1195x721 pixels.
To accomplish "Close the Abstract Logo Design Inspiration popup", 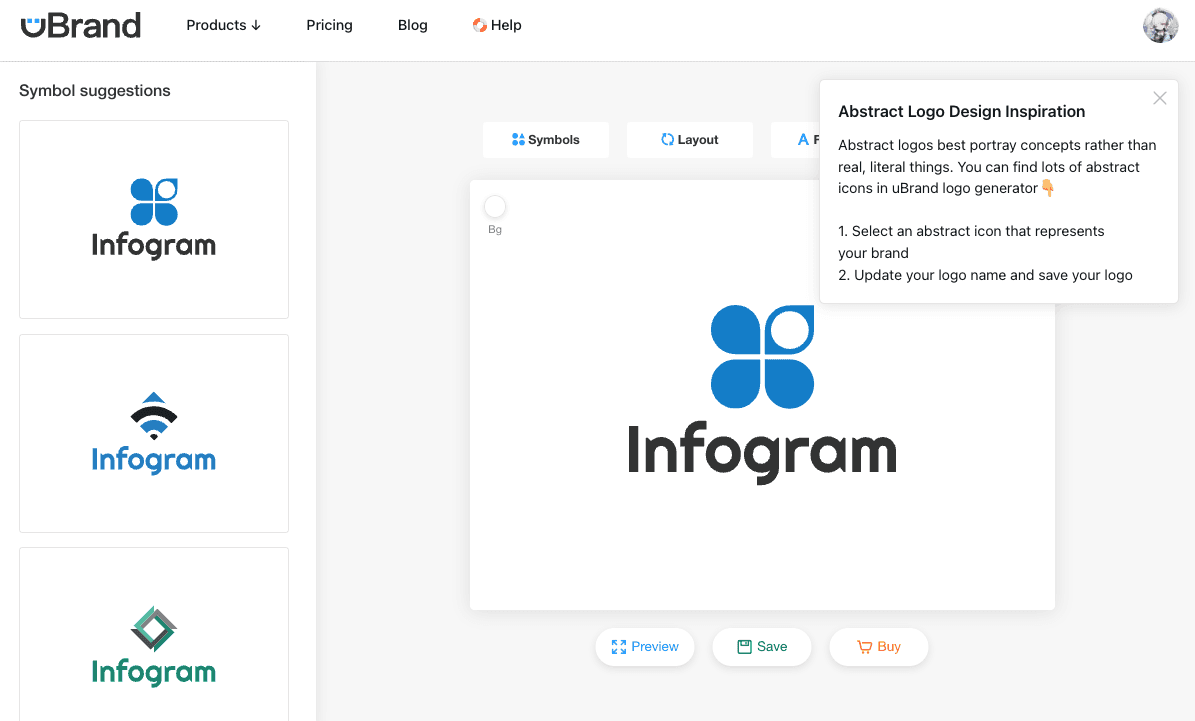I will click(x=1159, y=98).
